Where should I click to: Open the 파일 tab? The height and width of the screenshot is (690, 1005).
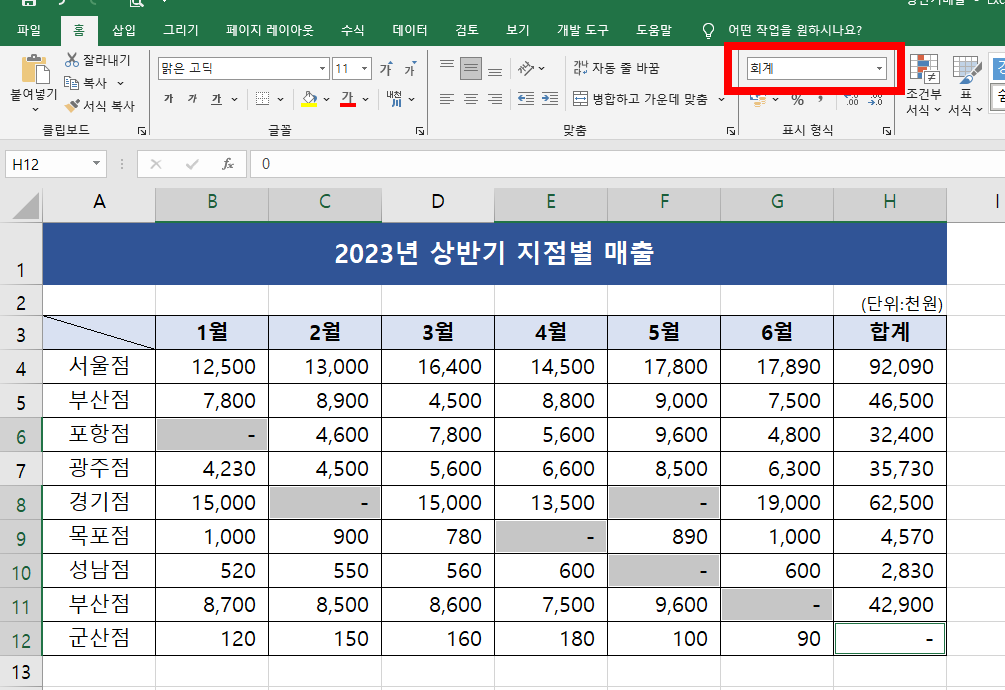tap(29, 30)
